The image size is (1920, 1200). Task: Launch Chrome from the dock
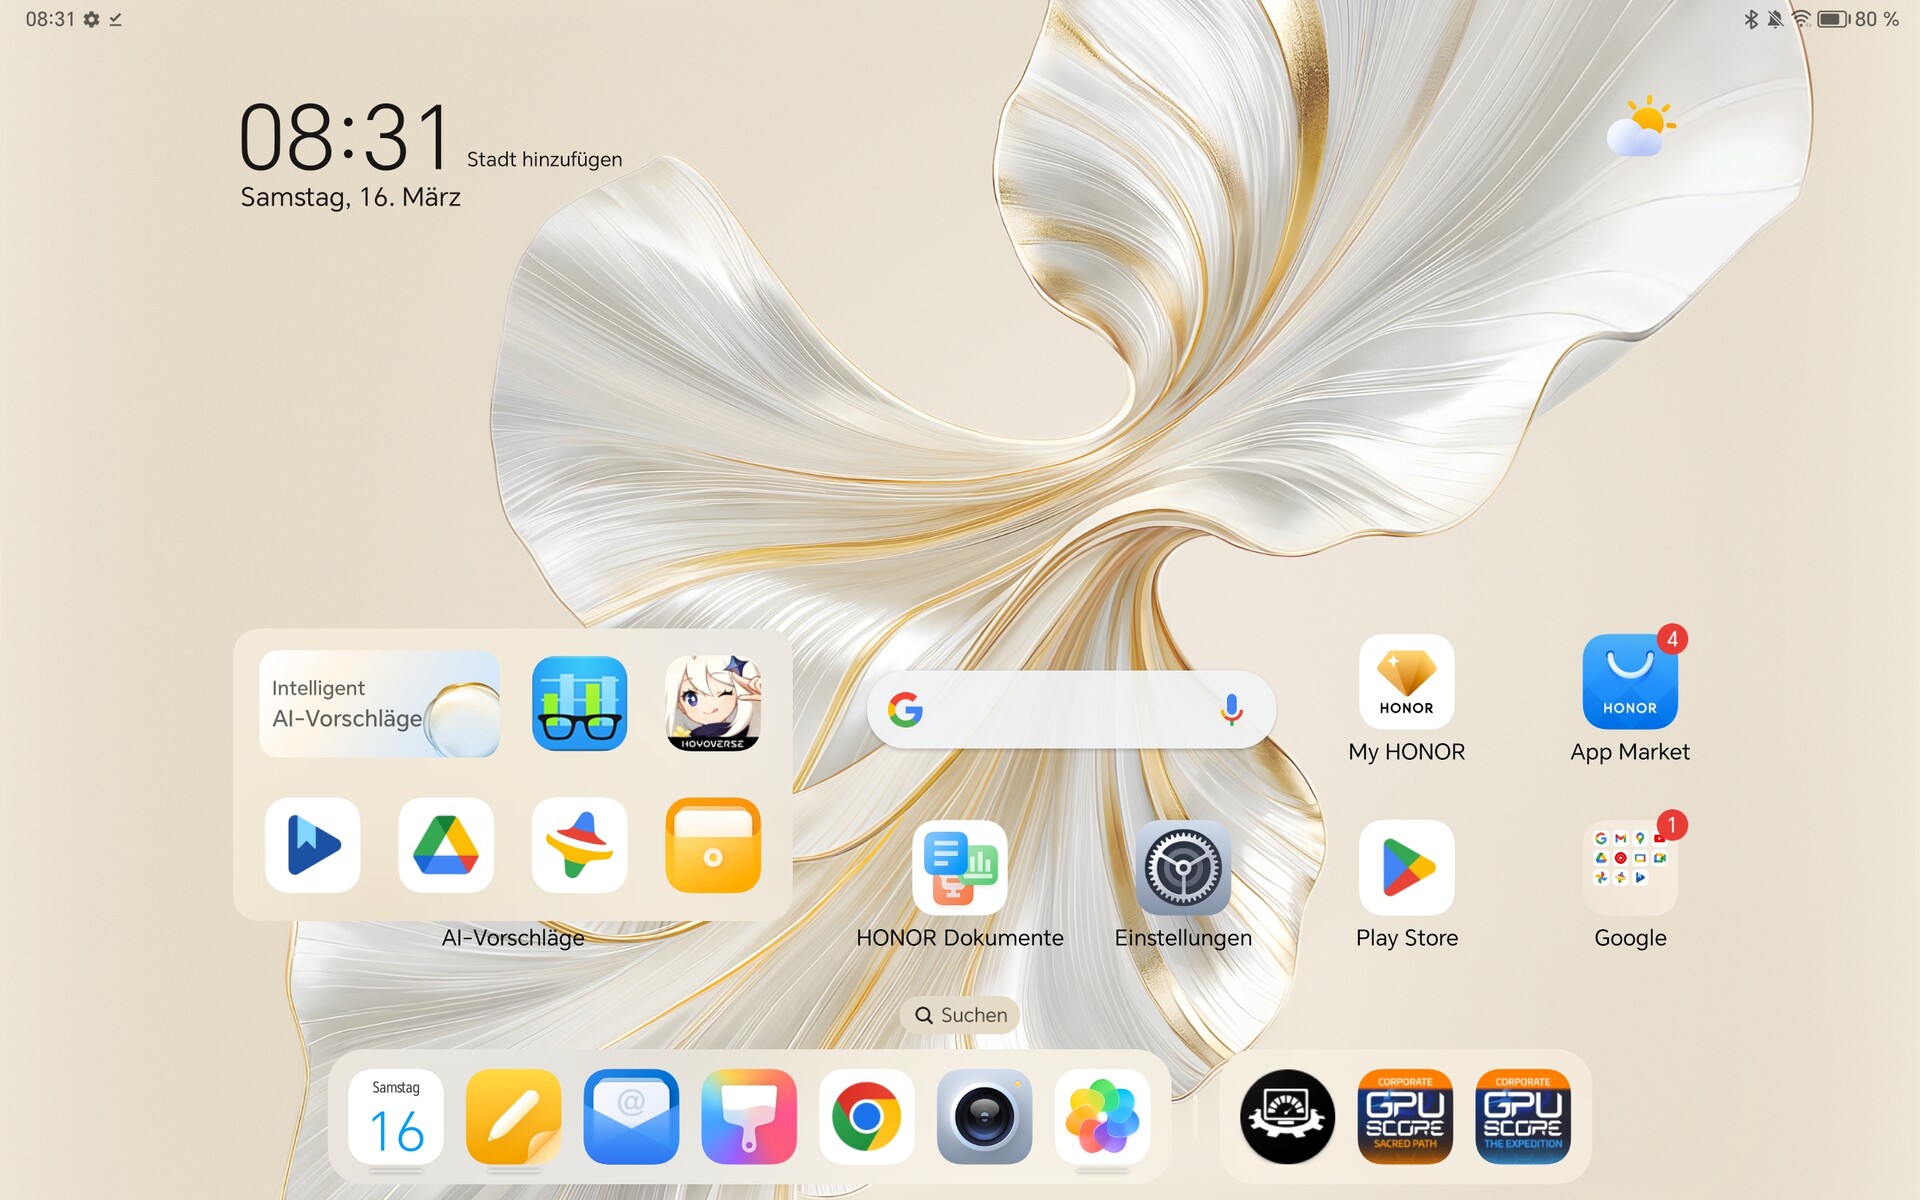pyautogui.click(x=866, y=1116)
